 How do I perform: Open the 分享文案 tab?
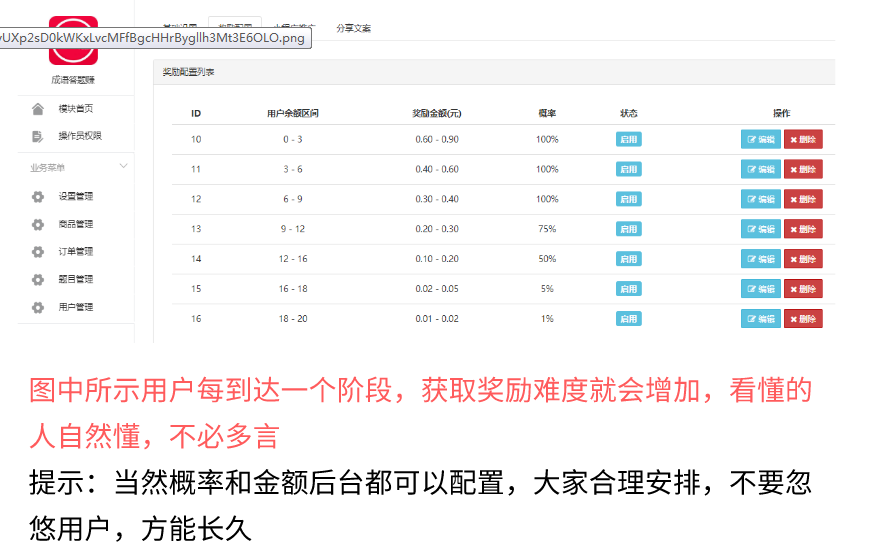353,28
